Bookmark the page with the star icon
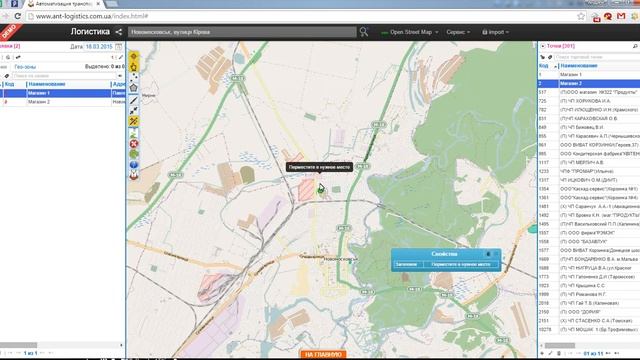The image size is (640, 360). 581,16
